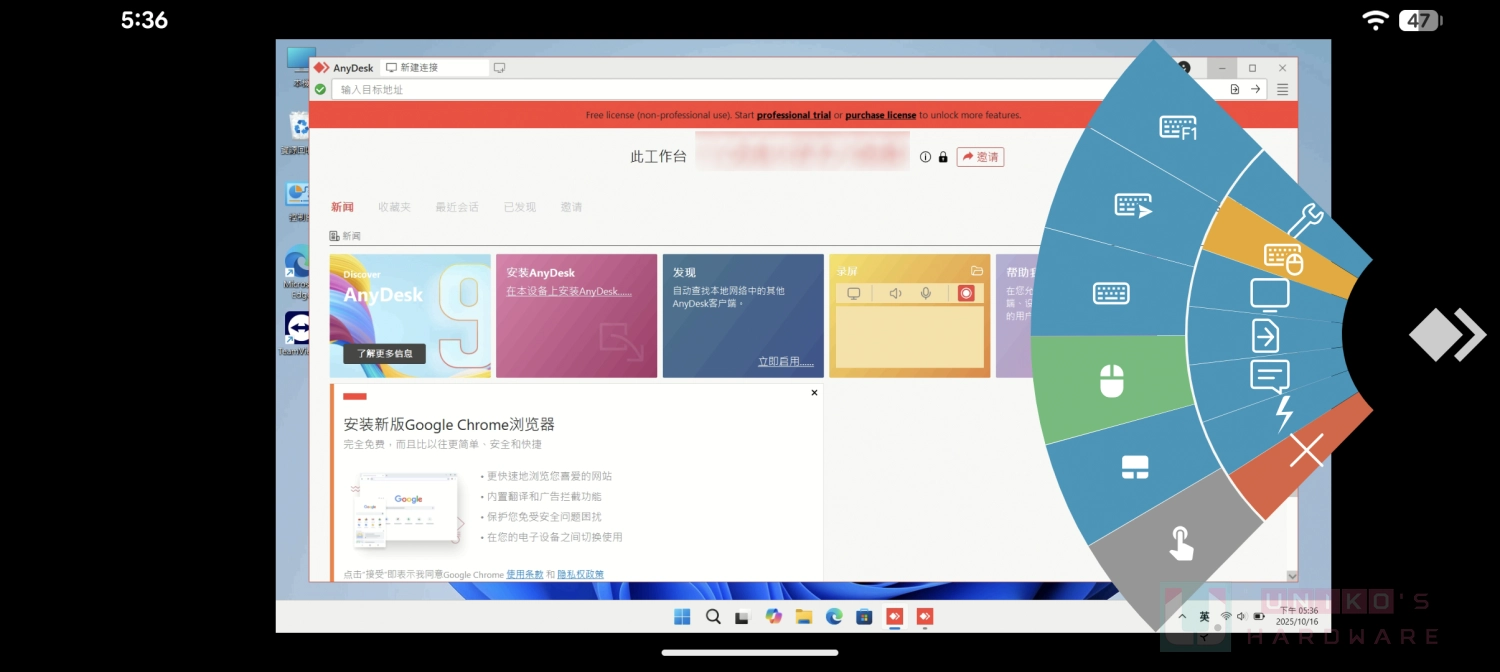Click the down chevron on the right scrollbar
This screenshot has width=1500, height=672.
tap(1292, 577)
